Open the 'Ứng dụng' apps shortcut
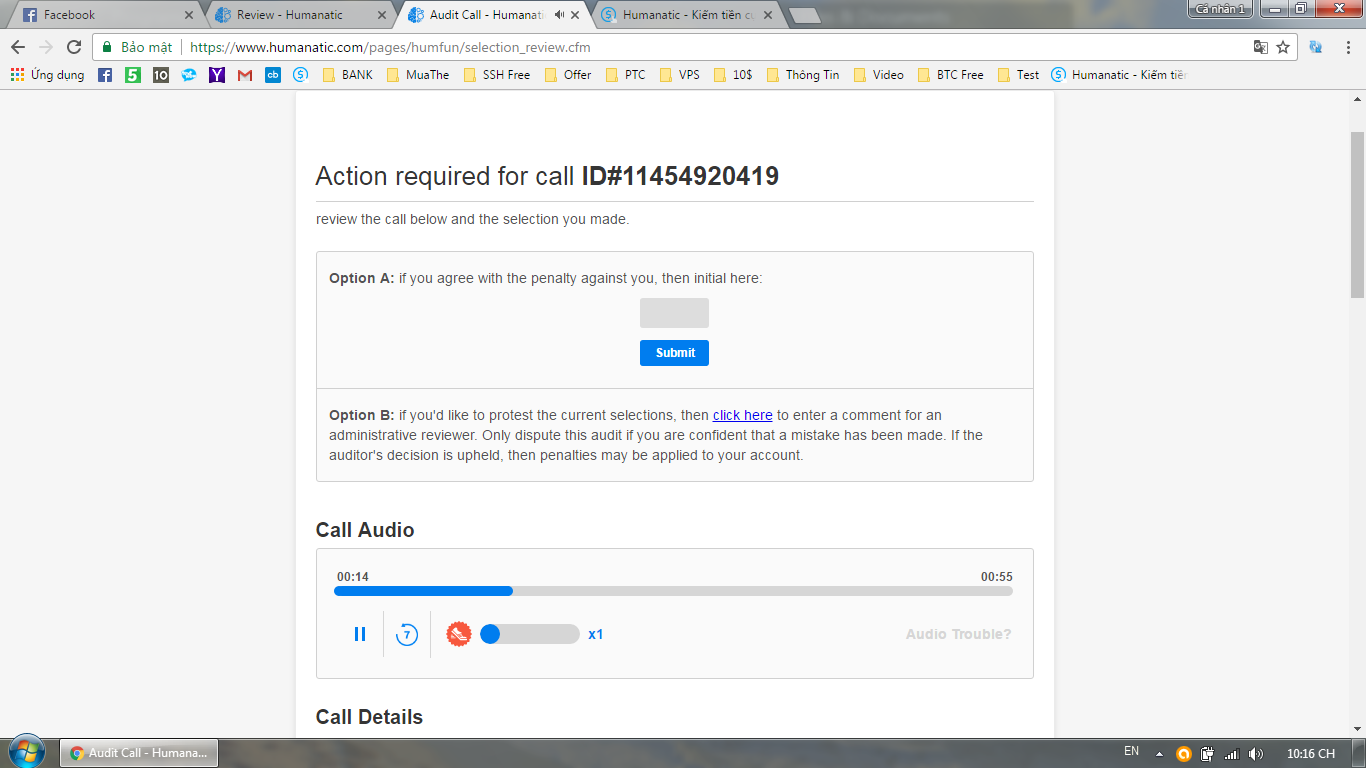 pos(47,75)
